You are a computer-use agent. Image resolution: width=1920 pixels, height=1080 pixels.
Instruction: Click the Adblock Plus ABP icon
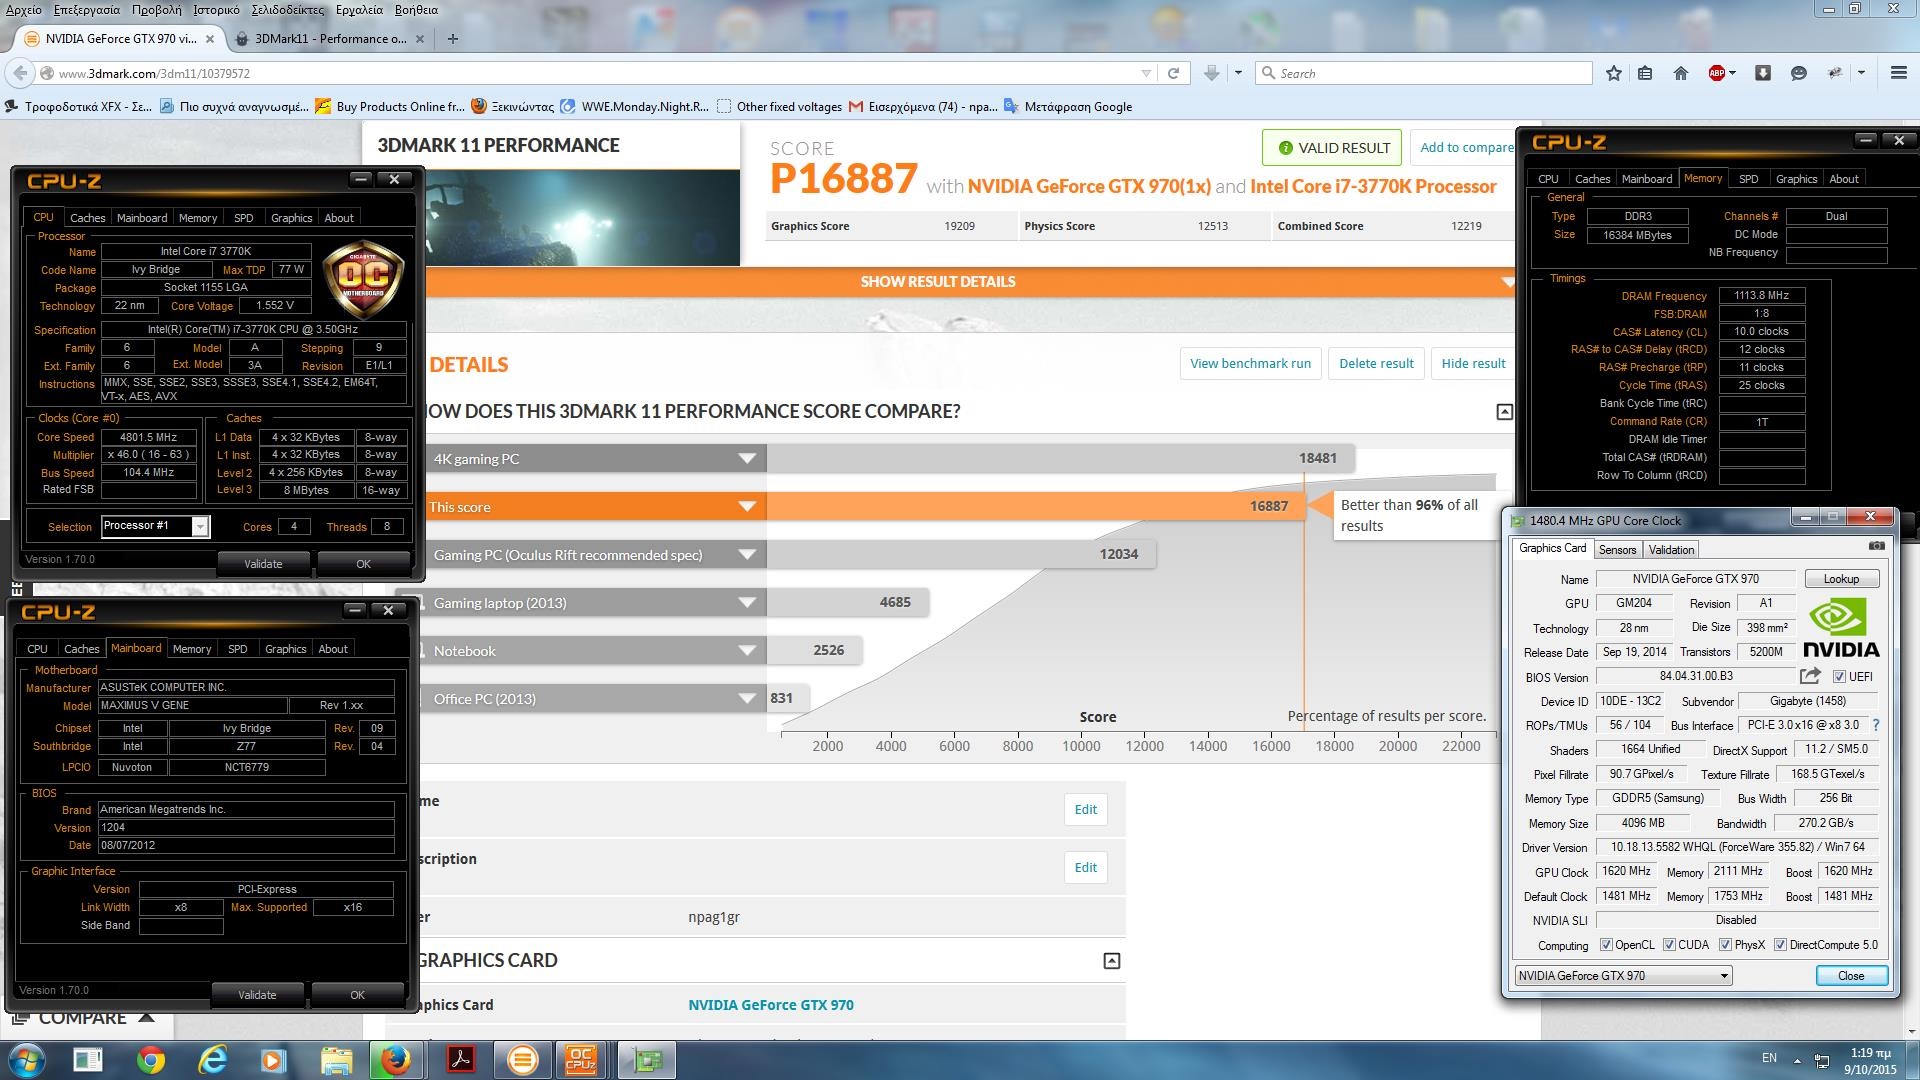[1716, 73]
